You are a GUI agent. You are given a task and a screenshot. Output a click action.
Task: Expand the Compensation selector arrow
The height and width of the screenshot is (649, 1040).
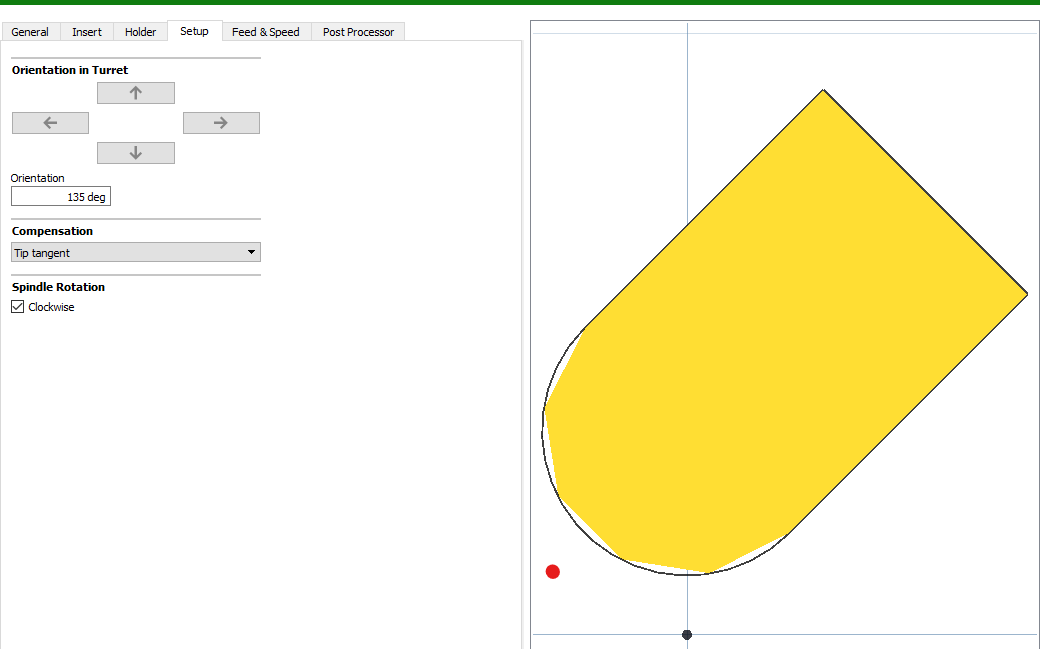250,252
